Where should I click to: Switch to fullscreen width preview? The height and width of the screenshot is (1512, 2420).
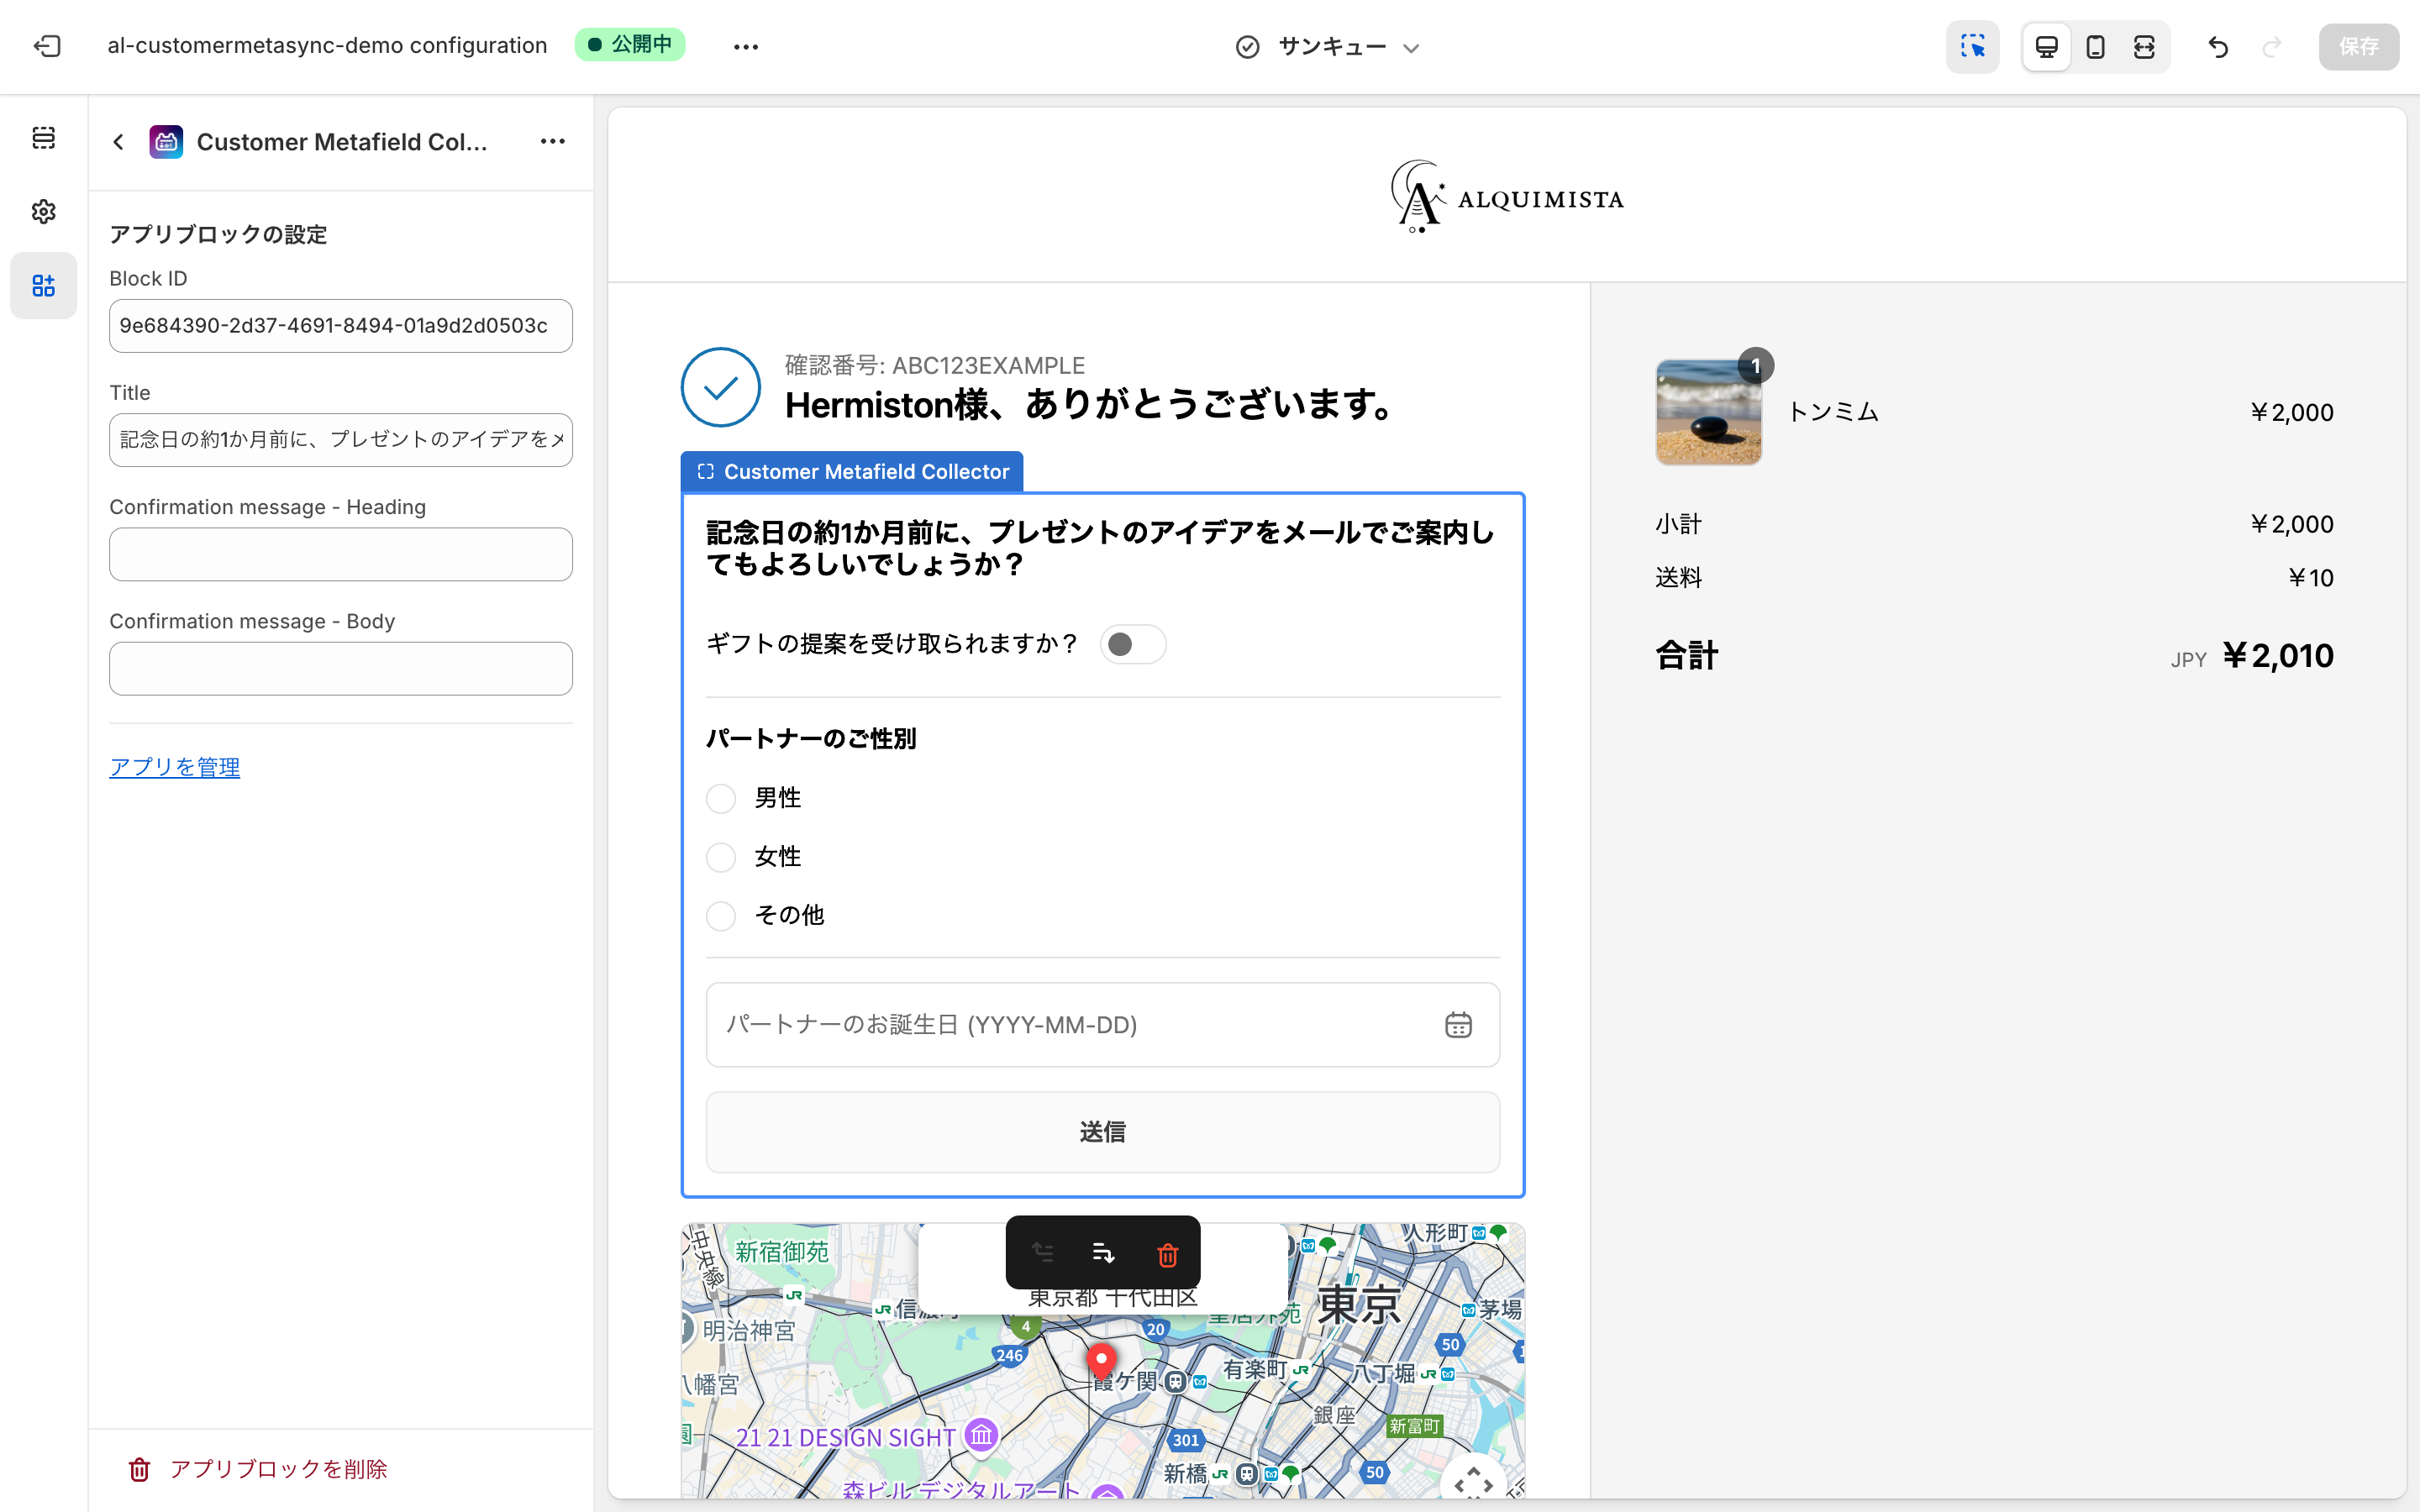tap(2144, 46)
